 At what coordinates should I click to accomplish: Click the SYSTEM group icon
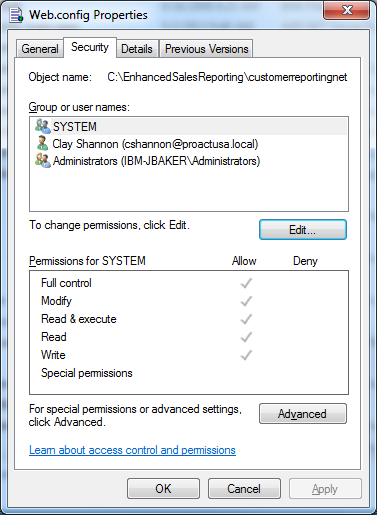[x=43, y=126]
